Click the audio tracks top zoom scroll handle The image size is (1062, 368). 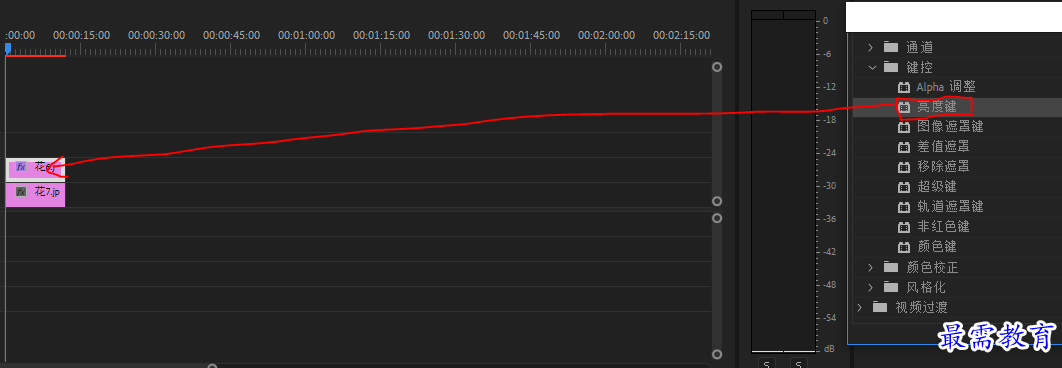click(x=717, y=218)
